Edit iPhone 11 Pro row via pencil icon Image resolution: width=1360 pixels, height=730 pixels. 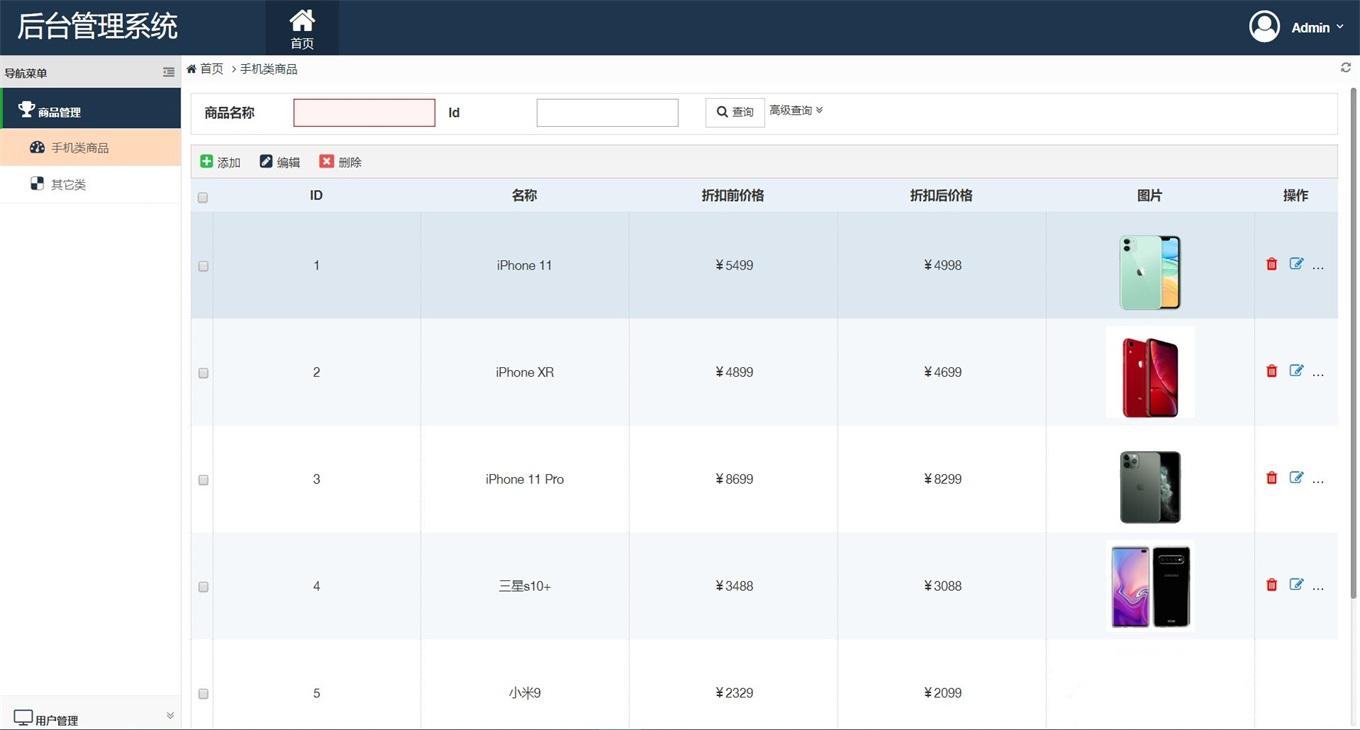1296,477
